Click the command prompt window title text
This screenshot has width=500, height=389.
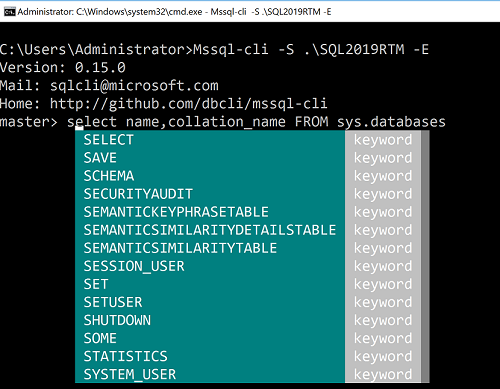pyautogui.click(x=174, y=12)
